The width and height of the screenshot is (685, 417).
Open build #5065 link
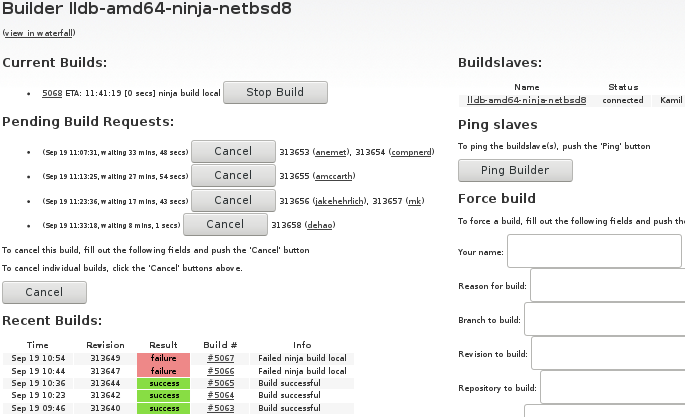click(x=221, y=383)
